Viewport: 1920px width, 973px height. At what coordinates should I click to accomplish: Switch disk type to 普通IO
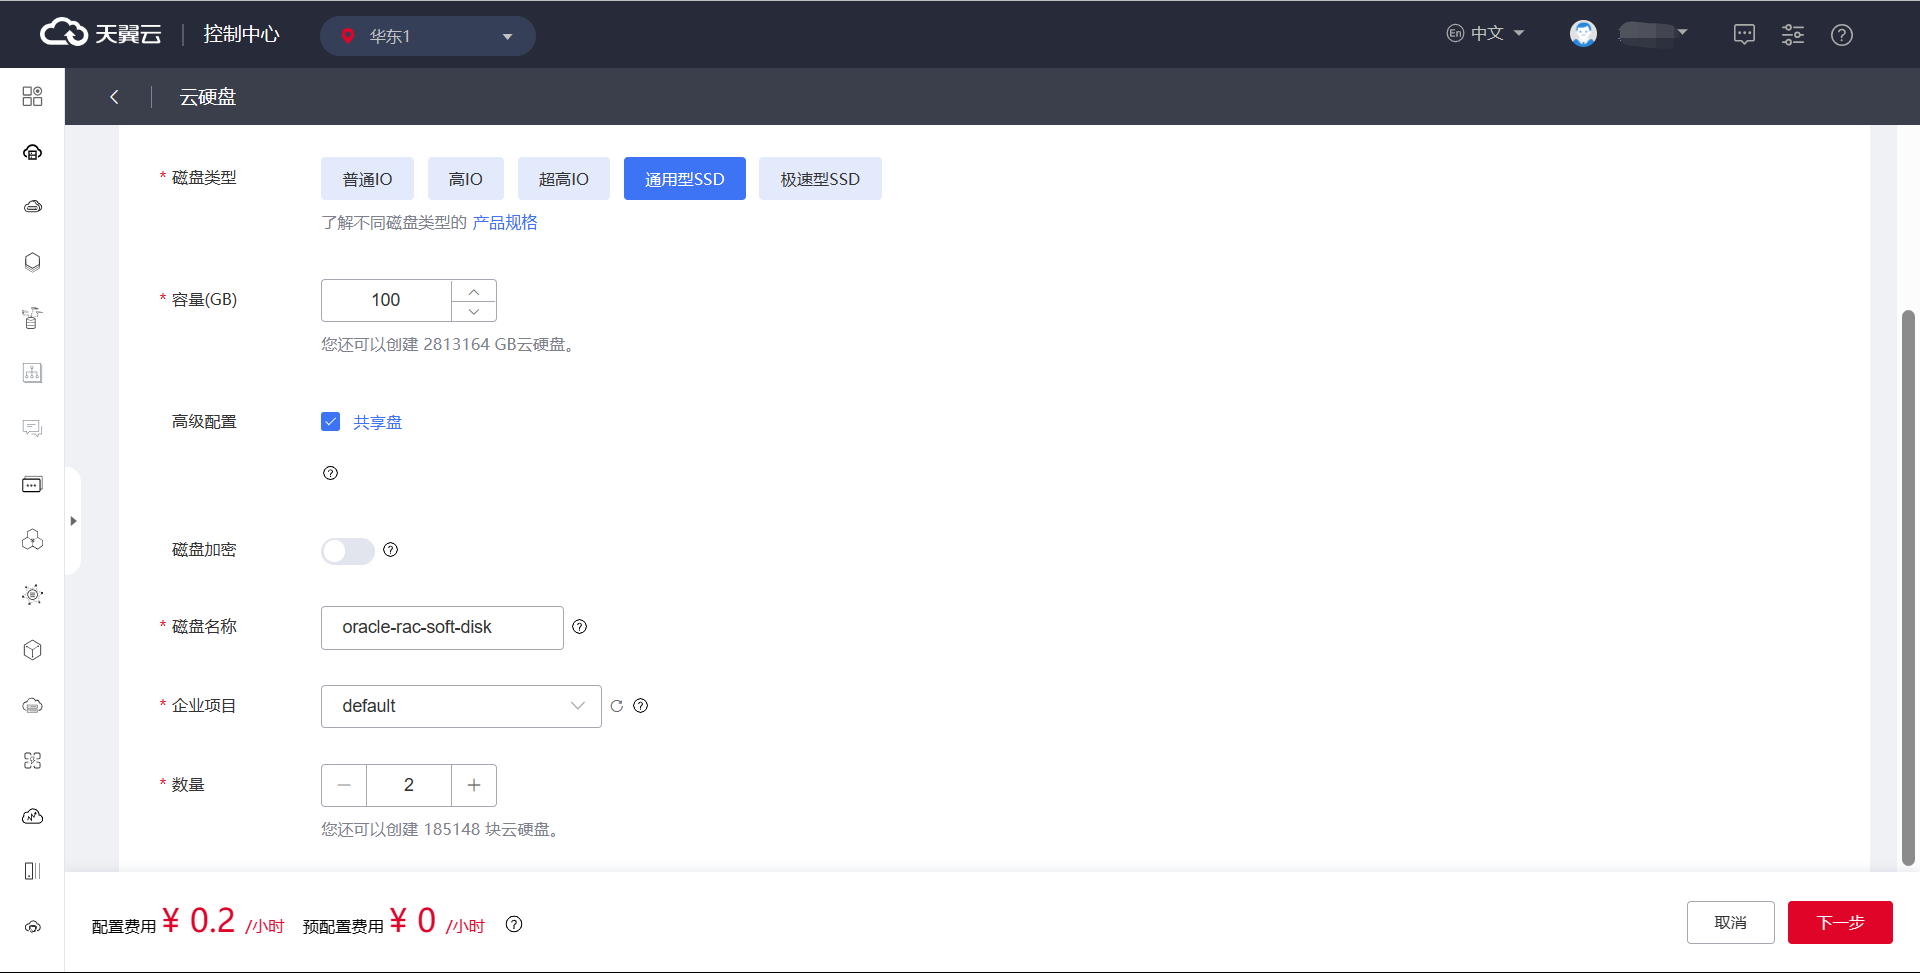(367, 178)
